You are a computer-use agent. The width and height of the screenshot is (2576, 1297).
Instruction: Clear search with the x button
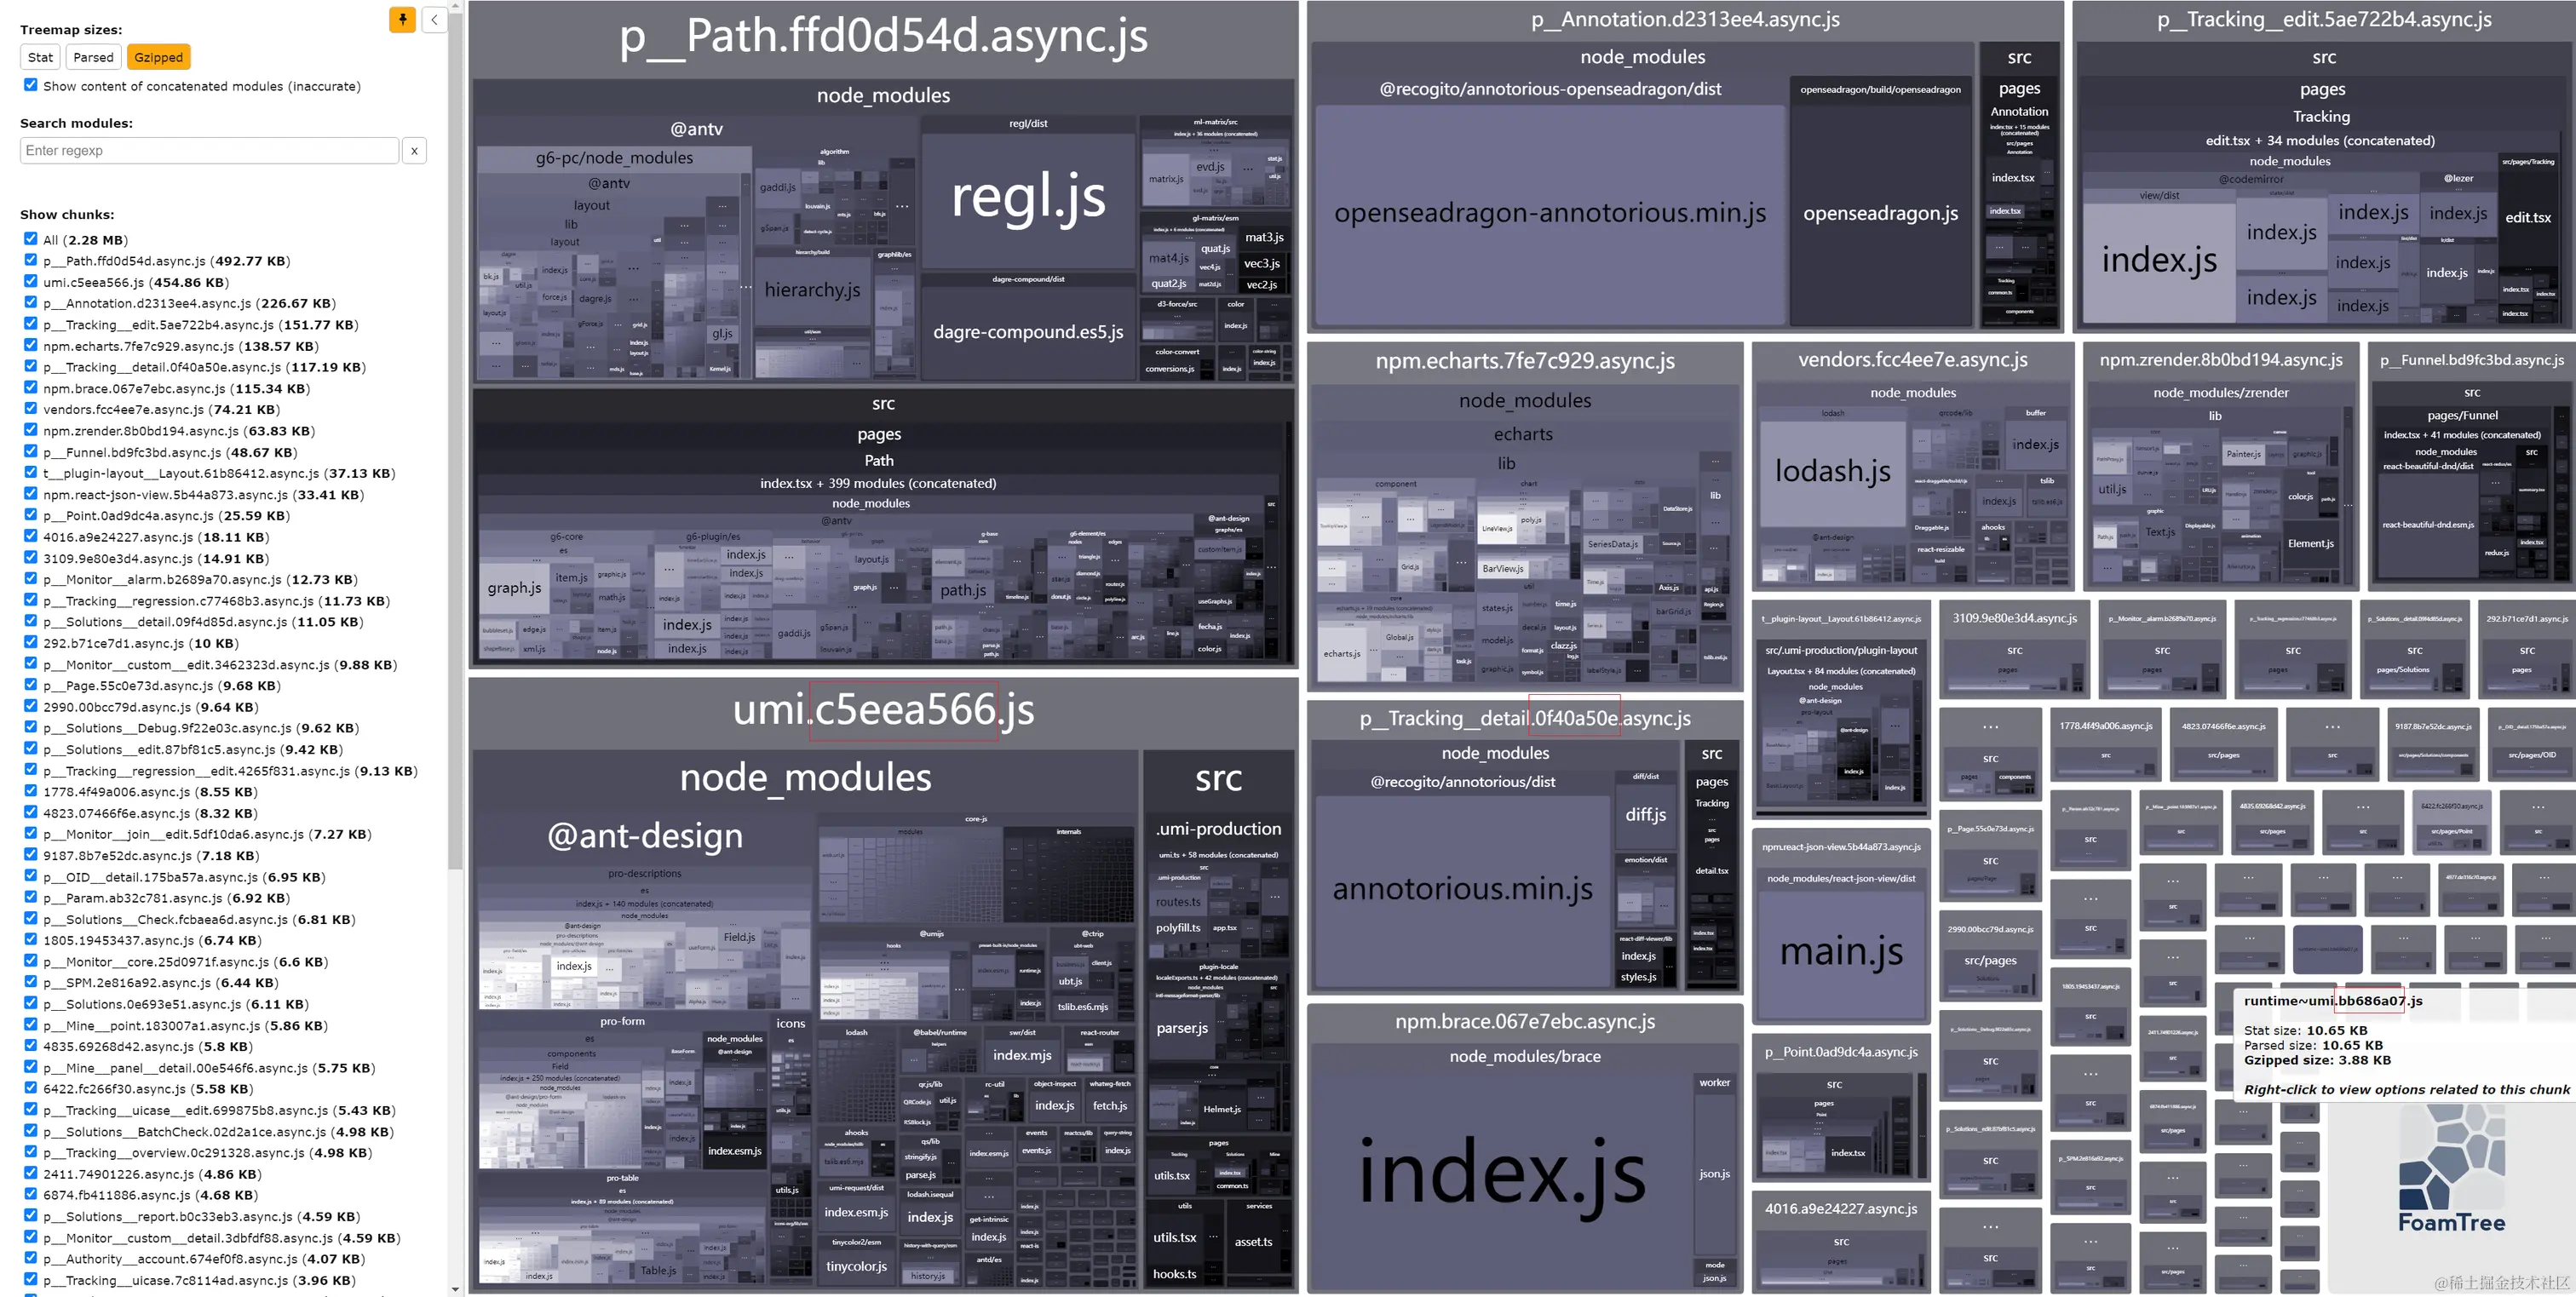coord(414,150)
